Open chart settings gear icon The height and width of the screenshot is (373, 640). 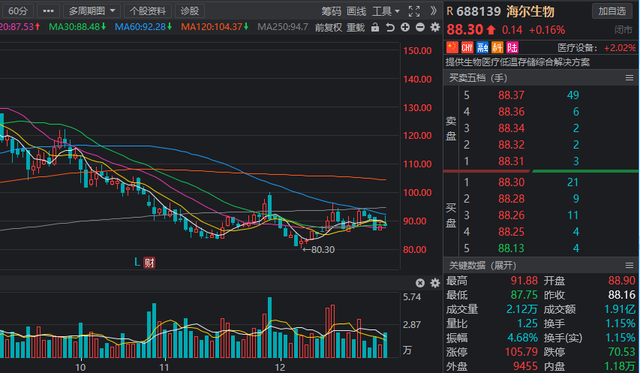tap(436, 27)
